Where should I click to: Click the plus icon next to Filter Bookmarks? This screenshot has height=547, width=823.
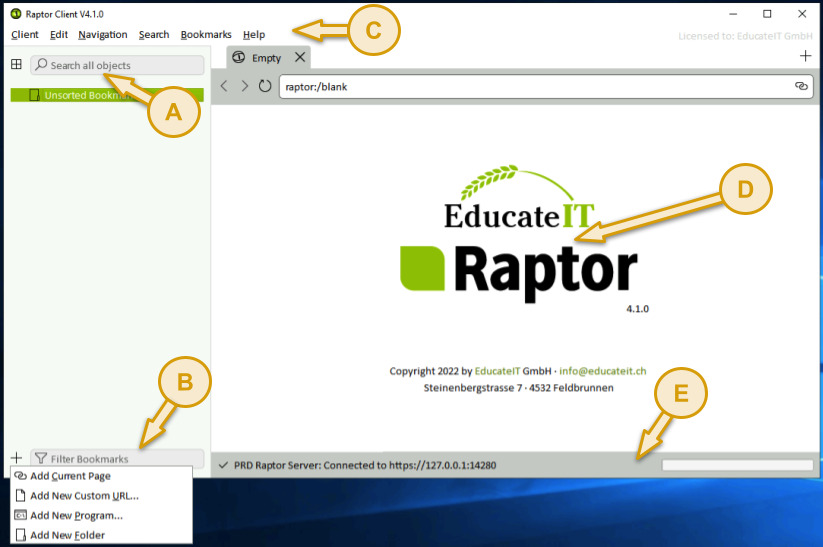point(16,458)
